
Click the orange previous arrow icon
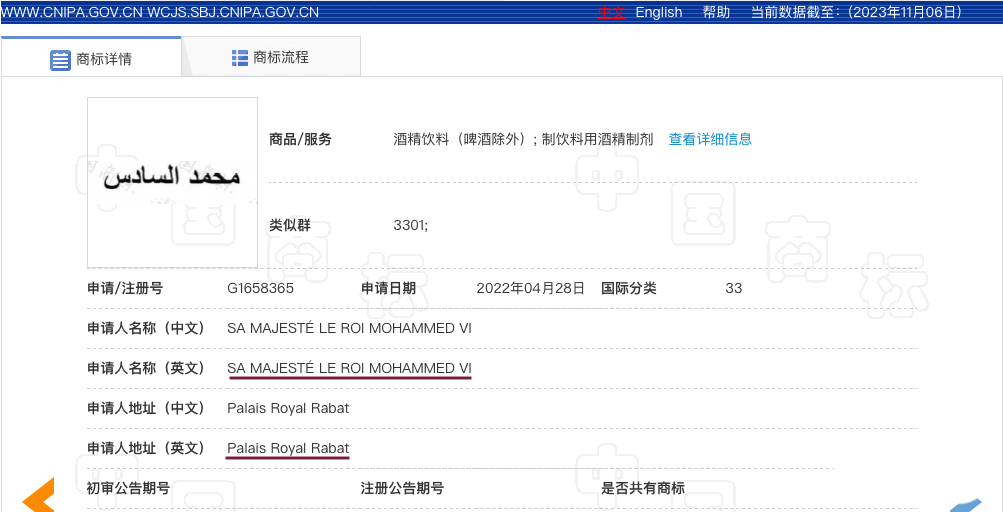(38, 496)
